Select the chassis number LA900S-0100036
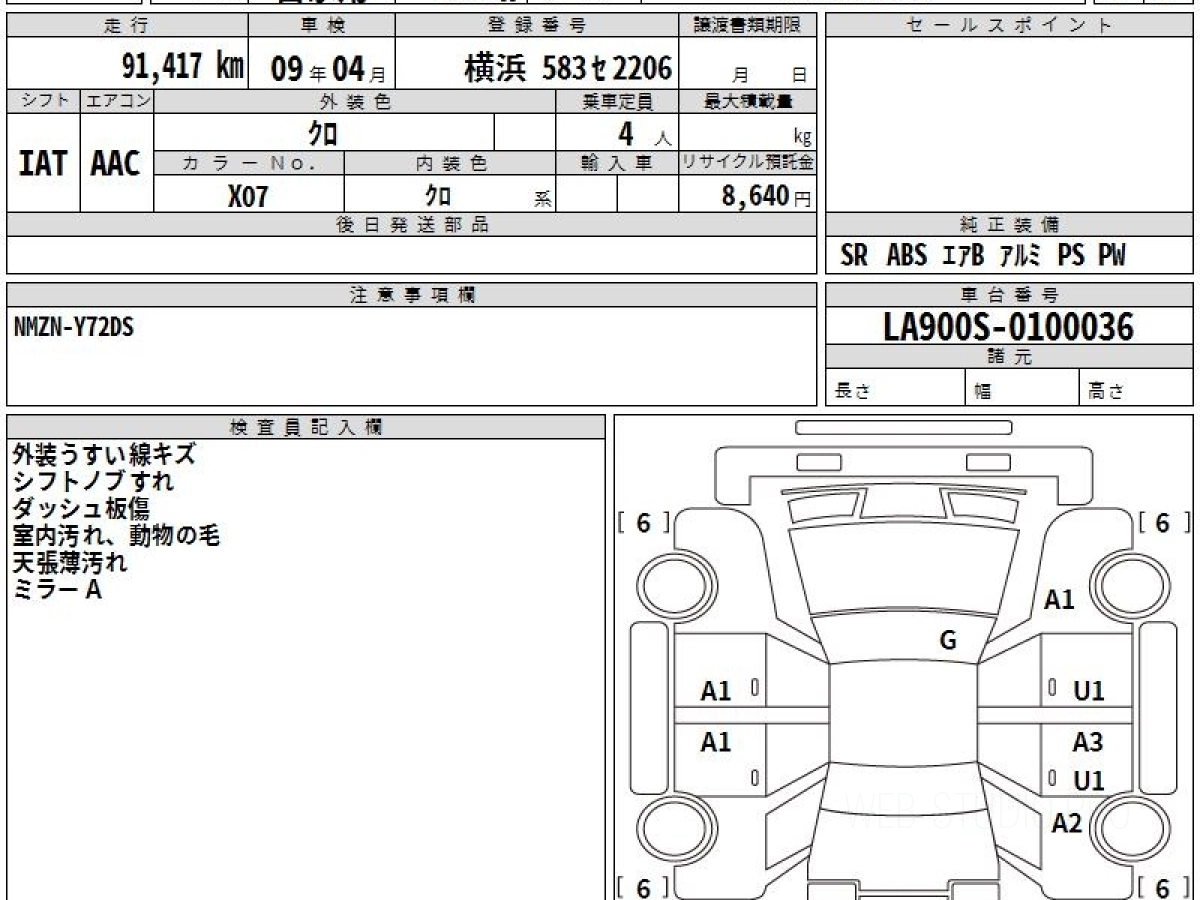The width and height of the screenshot is (1200, 900). [1008, 327]
